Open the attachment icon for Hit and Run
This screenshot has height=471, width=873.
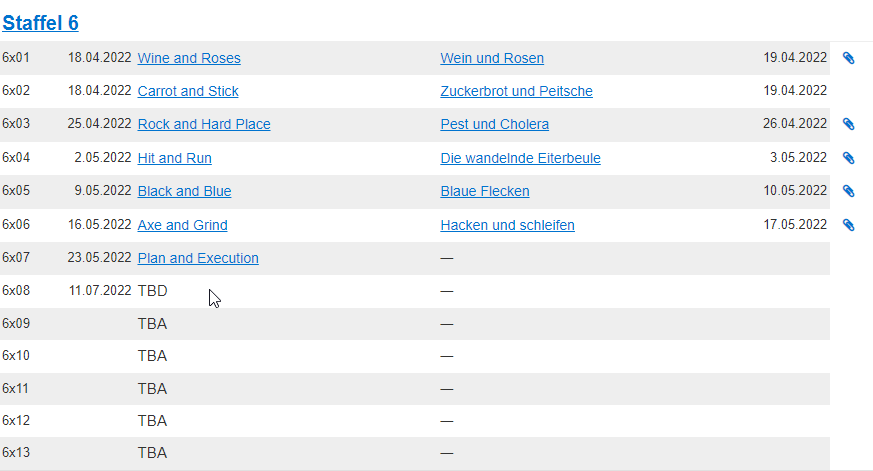(849, 158)
